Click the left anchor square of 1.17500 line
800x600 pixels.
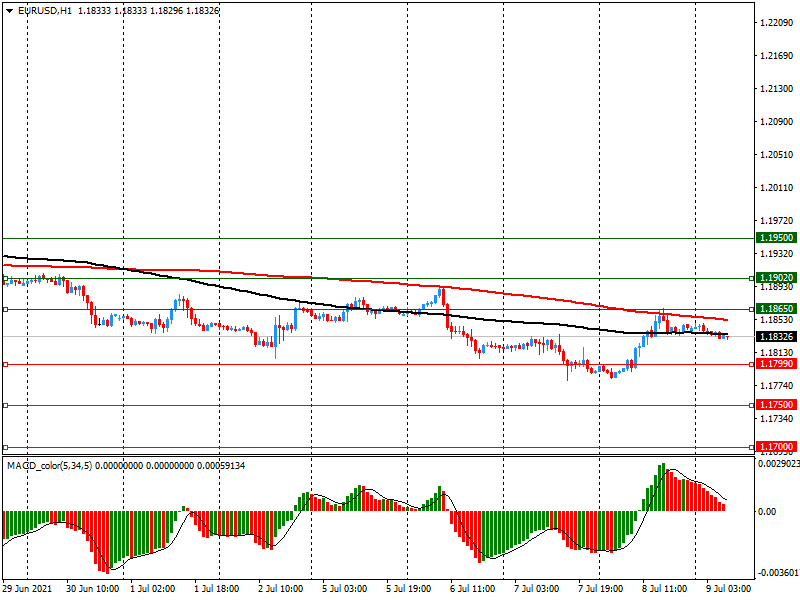[5, 405]
